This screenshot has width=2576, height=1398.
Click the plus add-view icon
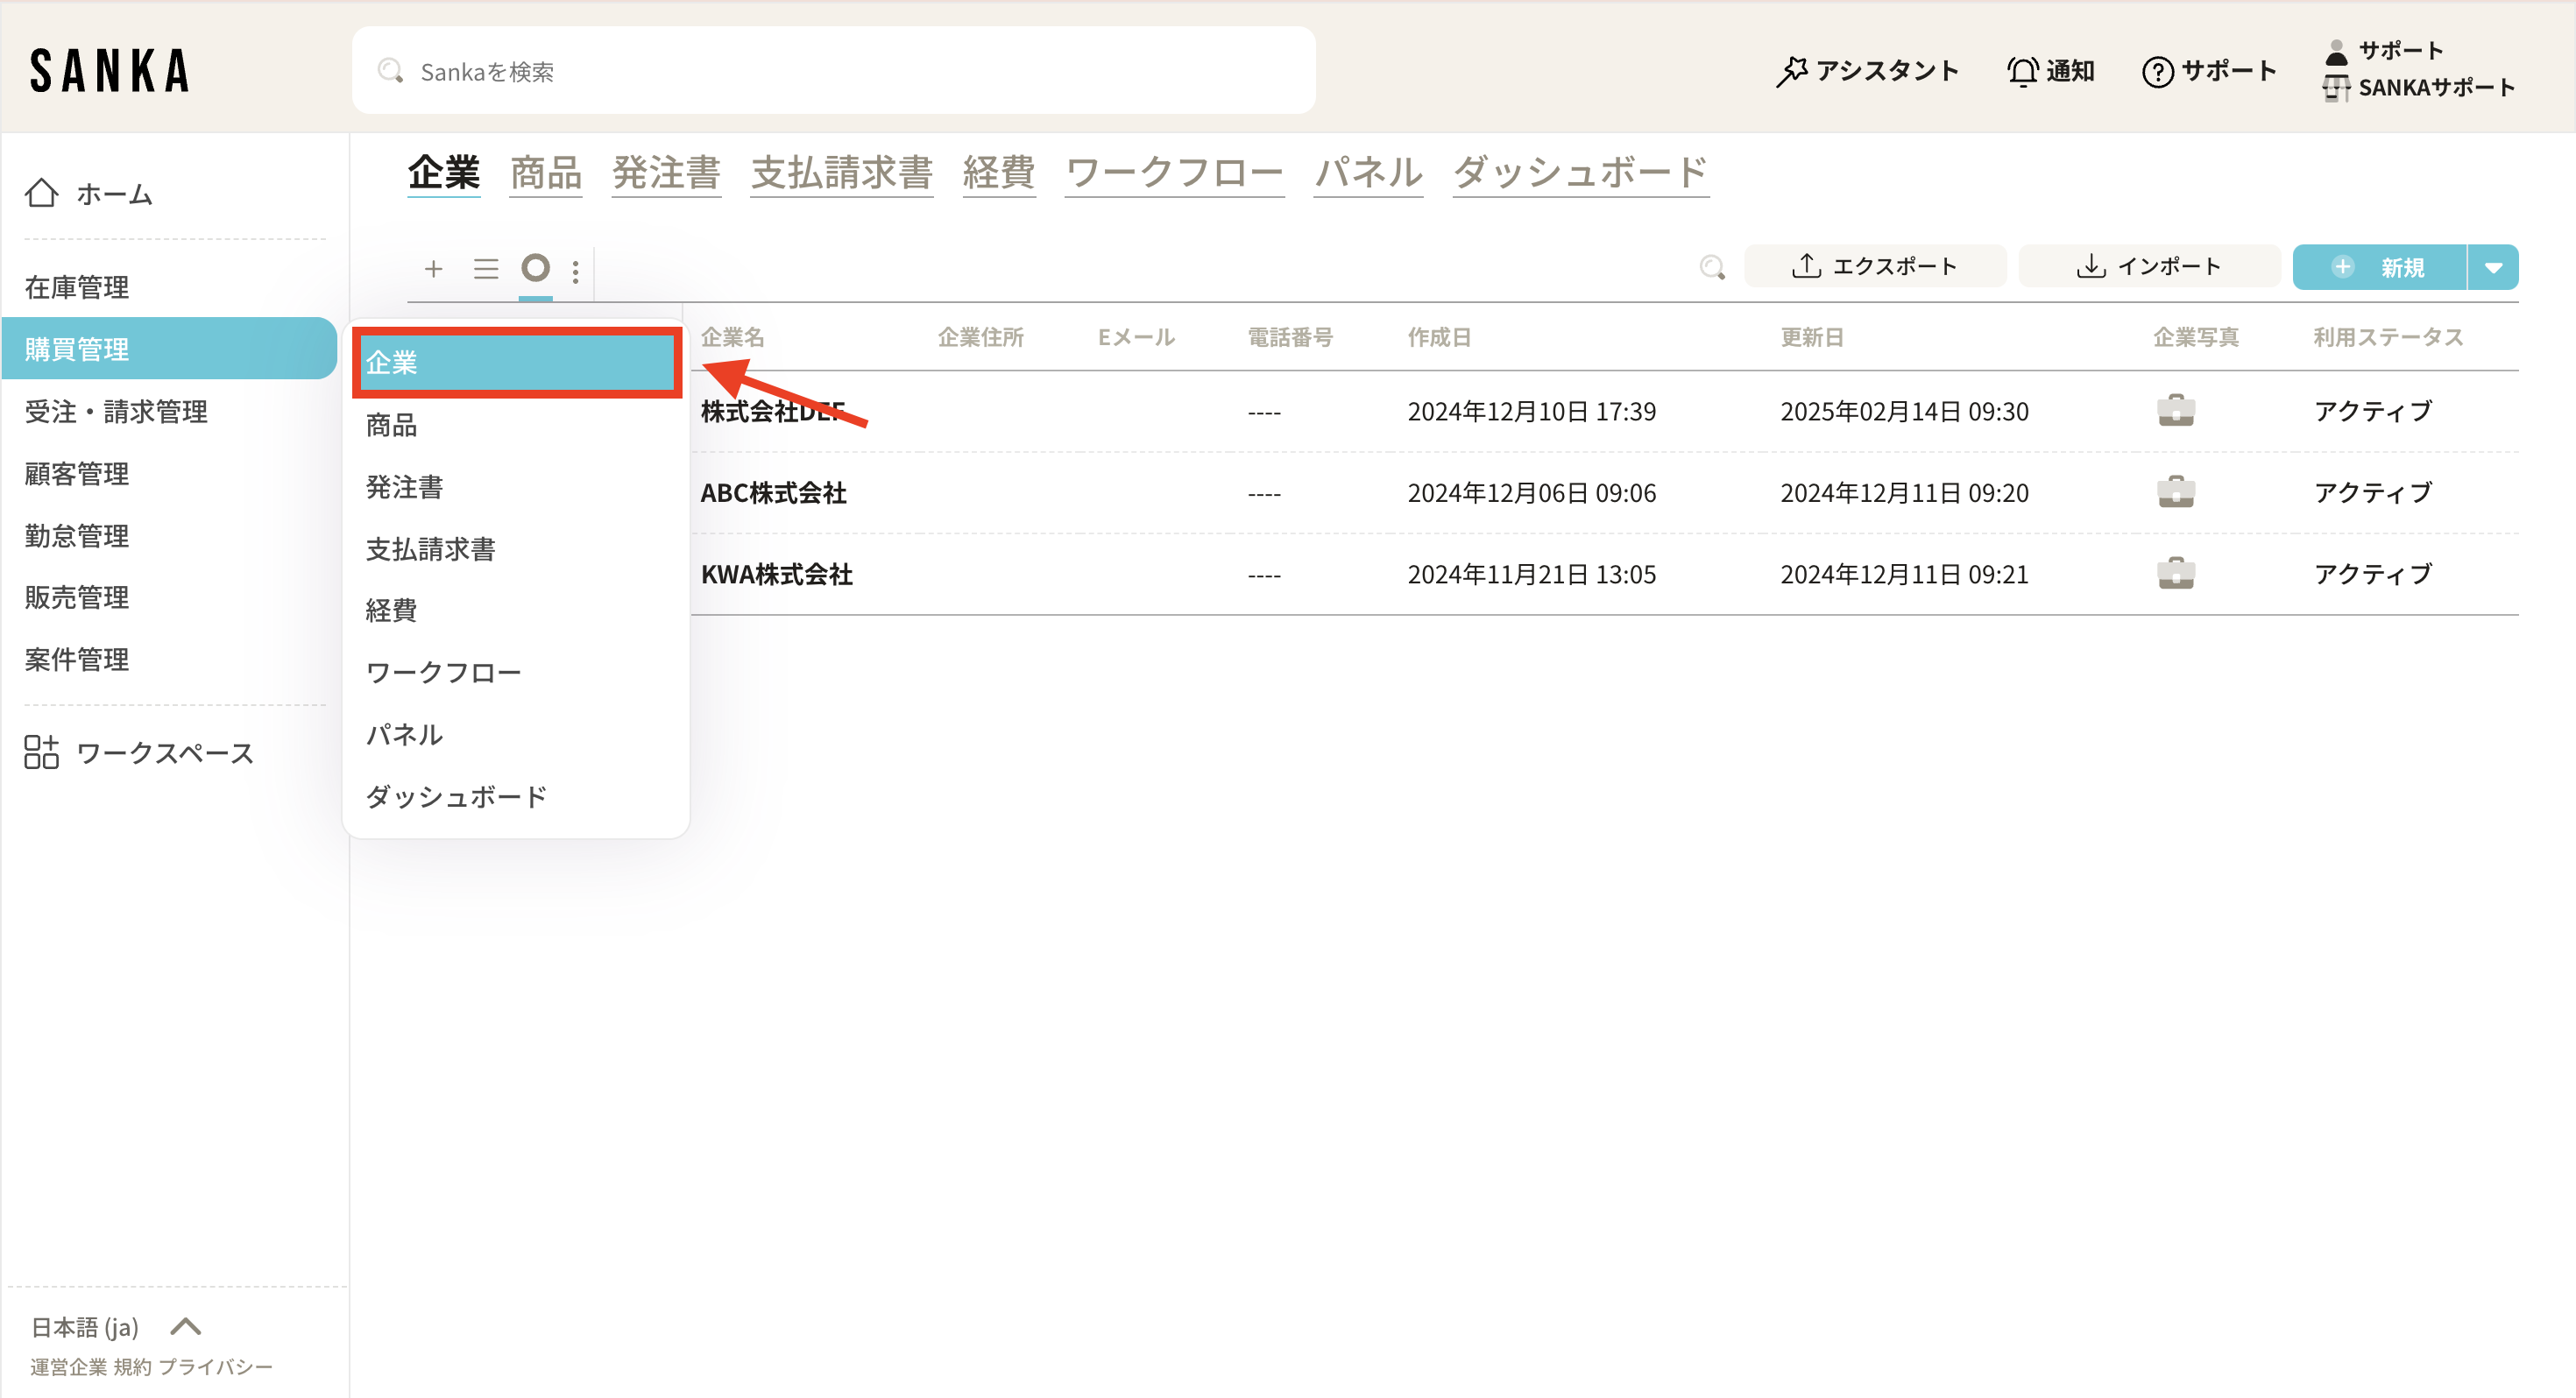coord(433,268)
